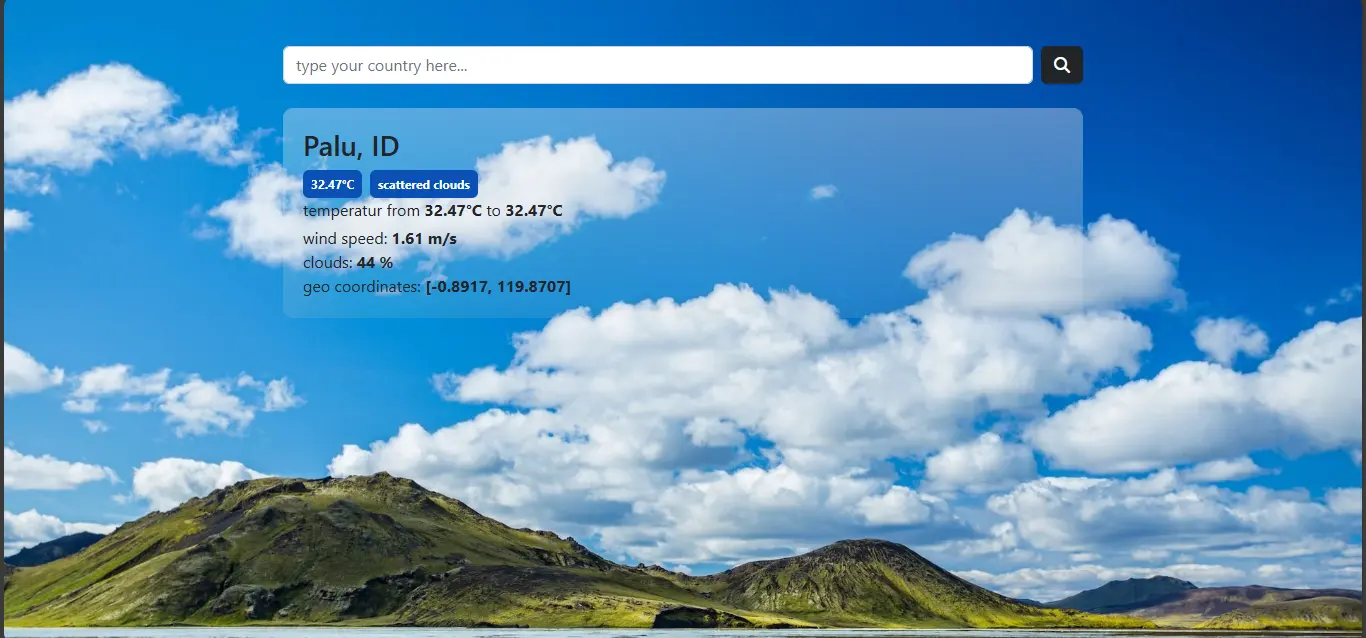
Task: Click the 'scattered clouds' badge
Action: click(x=423, y=184)
